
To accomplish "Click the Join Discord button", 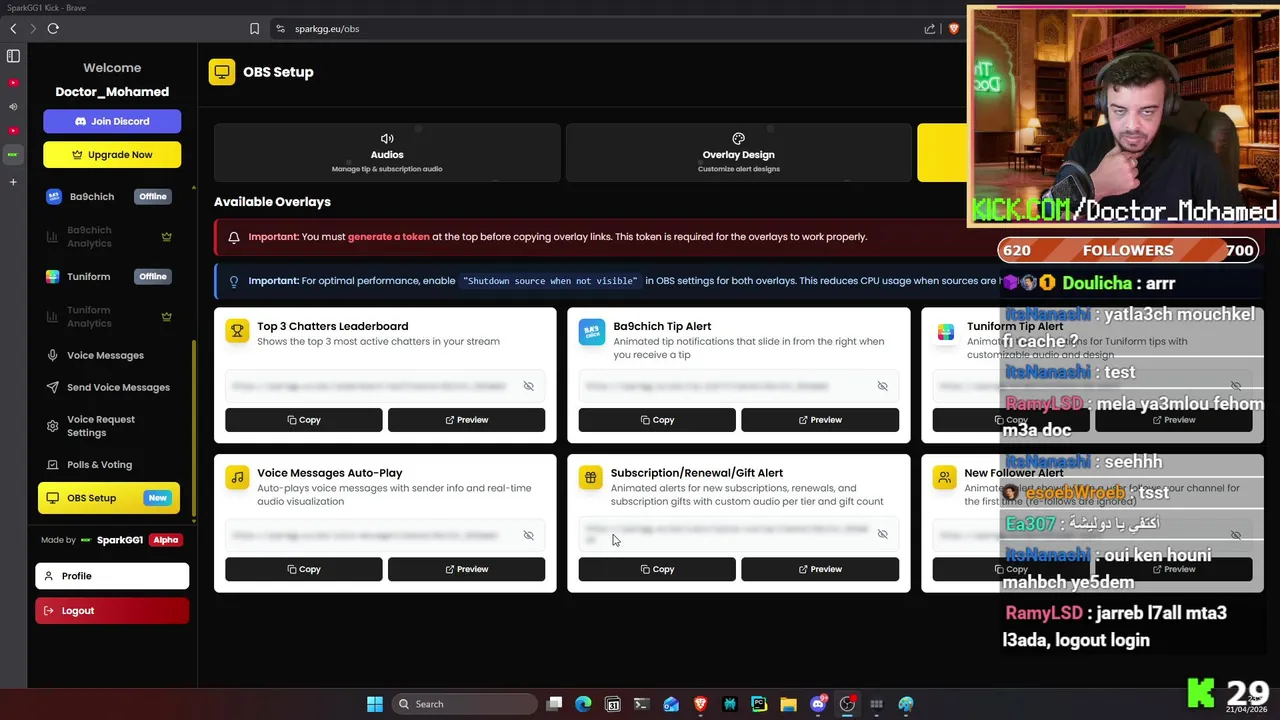I will pos(112,121).
